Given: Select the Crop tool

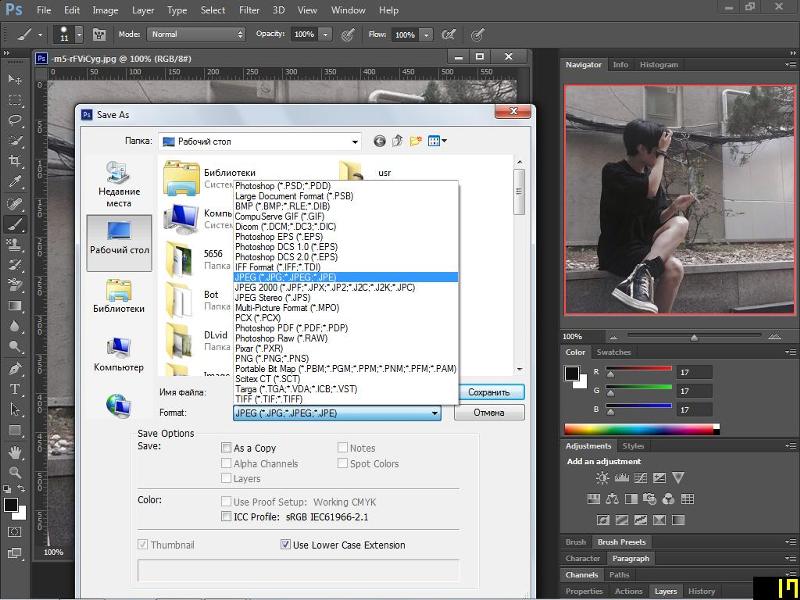Looking at the screenshot, I should tap(15, 161).
